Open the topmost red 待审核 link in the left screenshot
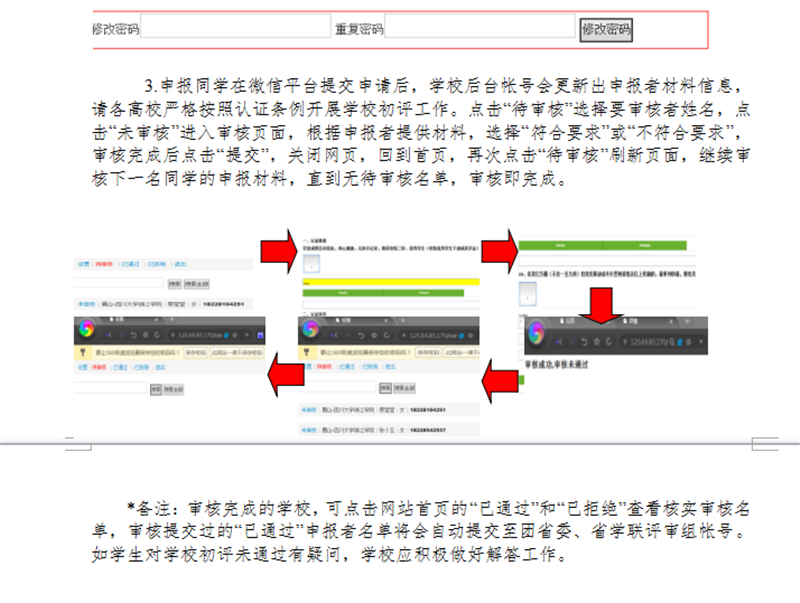Image resolution: width=800 pixels, height=603 pixels. tap(103, 264)
